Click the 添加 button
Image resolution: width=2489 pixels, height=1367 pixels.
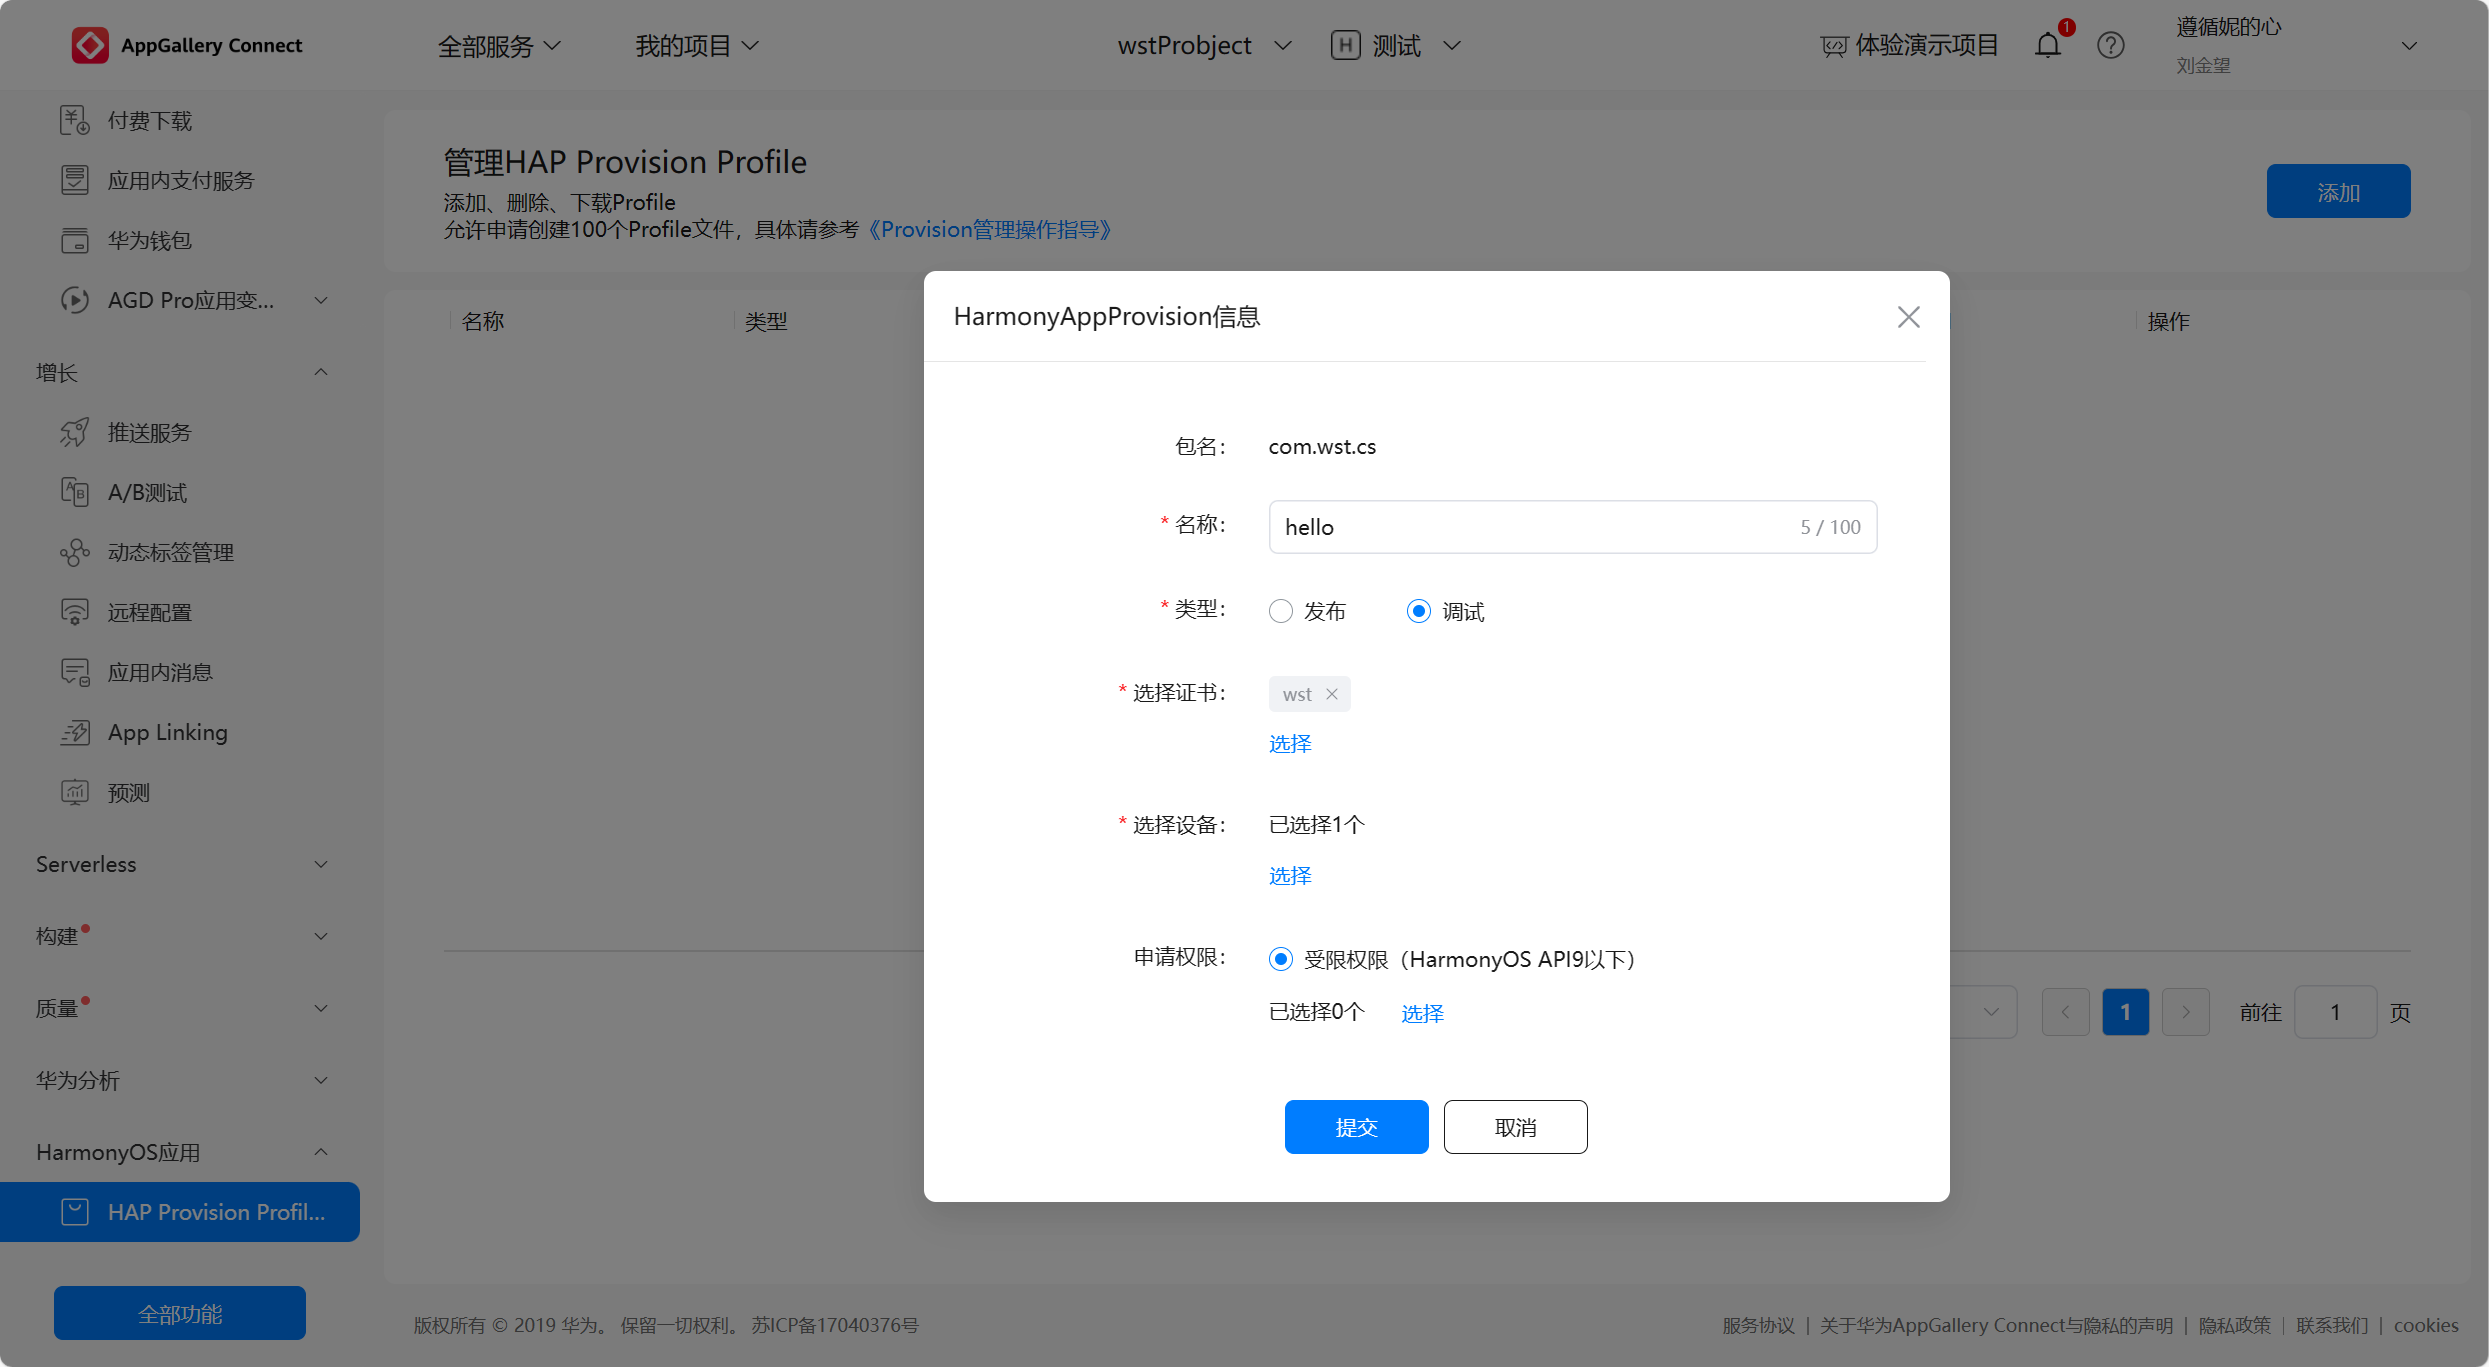tap(2338, 191)
